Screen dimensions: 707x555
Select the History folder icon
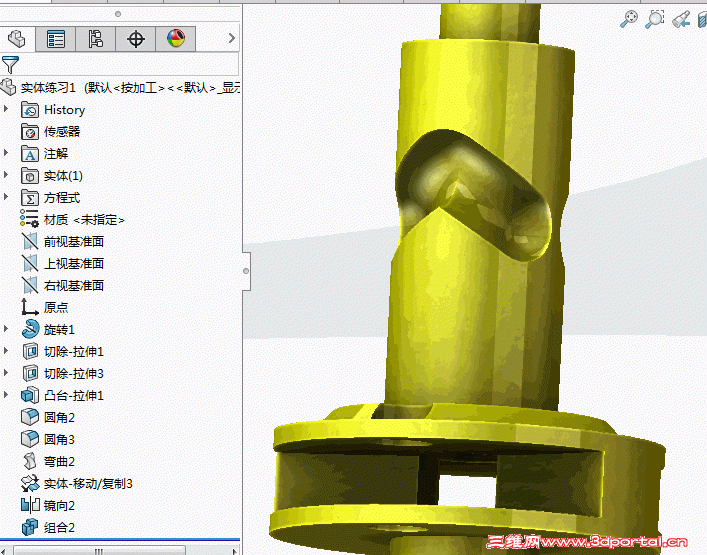[x=30, y=110]
